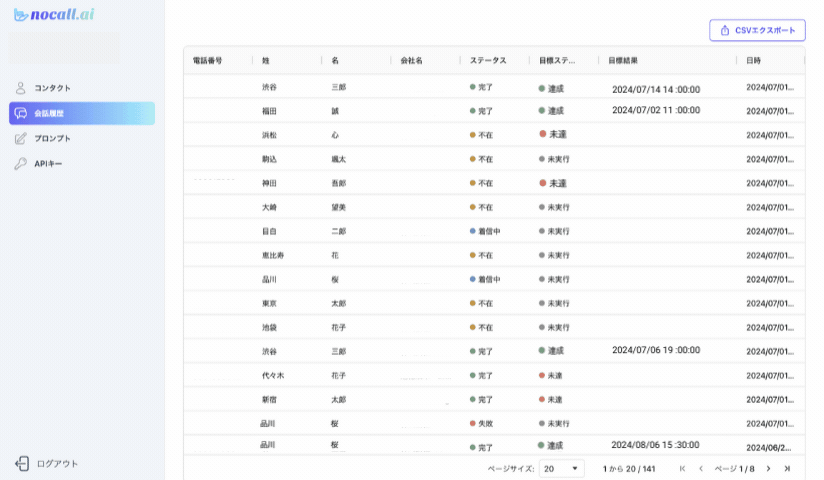Click the conversation history chat icon
The height and width of the screenshot is (480, 824).
click(x=21, y=113)
